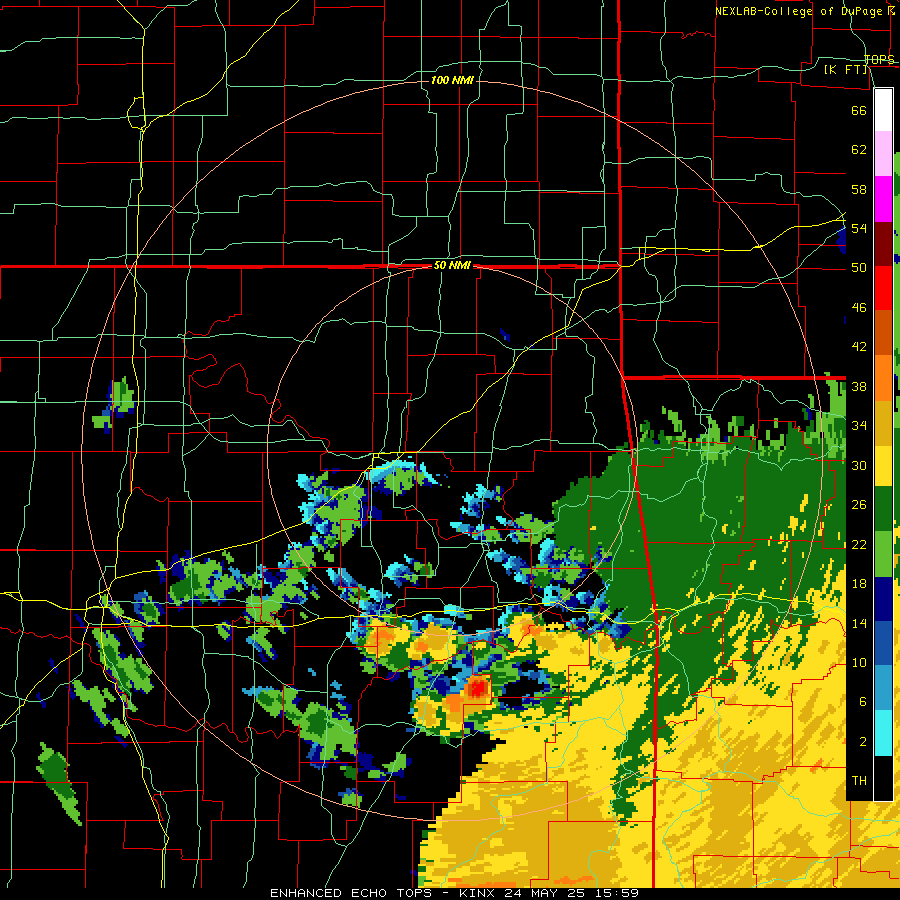Click the dark orange legend swatch
The height and width of the screenshot is (900, 900).
[x=883, y=333]
